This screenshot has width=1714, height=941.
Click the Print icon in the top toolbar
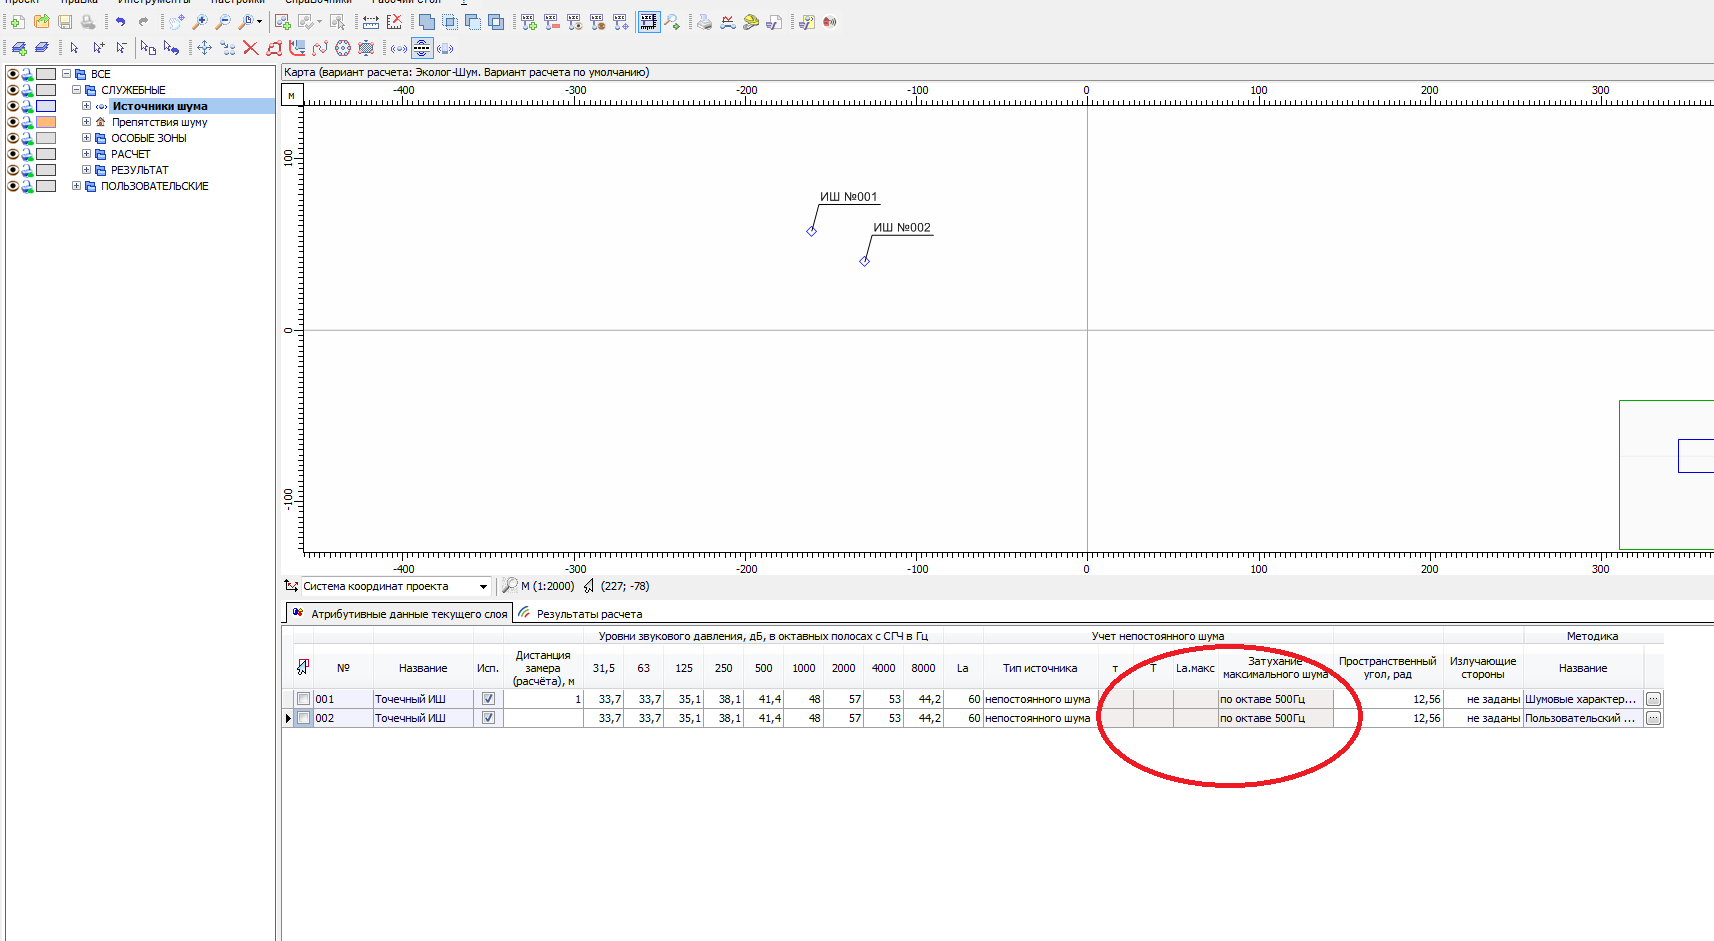point(88,22)
